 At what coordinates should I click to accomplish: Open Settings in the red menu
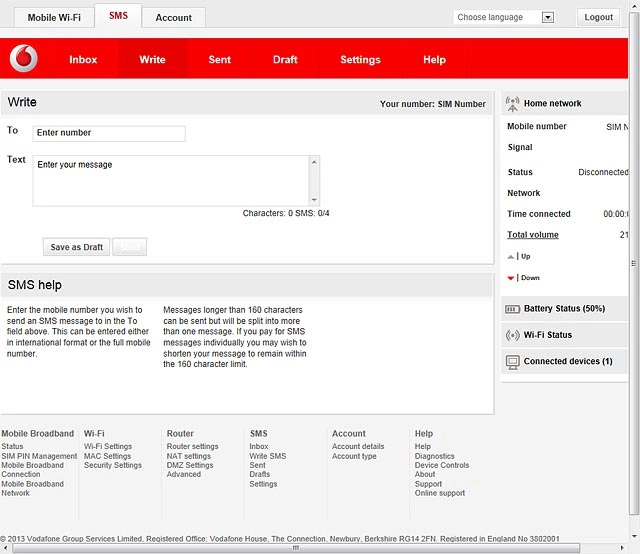(x=360, y=60)
